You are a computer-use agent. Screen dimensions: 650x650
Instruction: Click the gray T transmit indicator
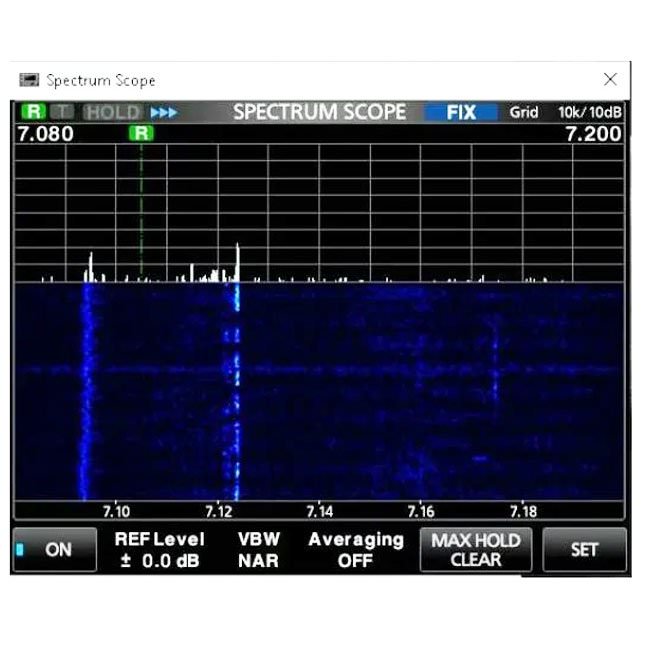click(x=60, y=113)
